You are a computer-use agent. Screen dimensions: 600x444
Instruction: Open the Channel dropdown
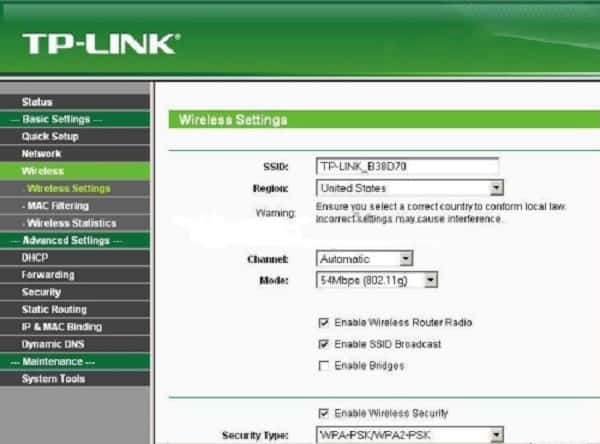(365, 259)
